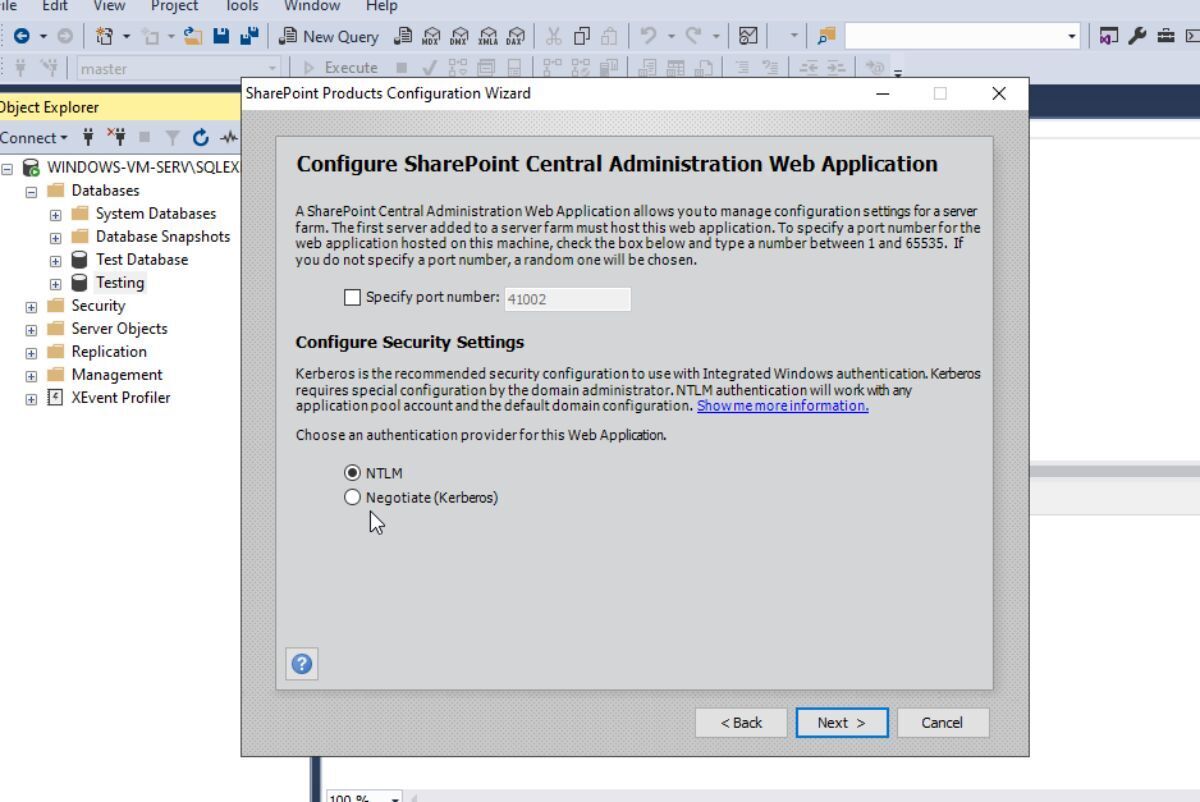Click the New Query button in SSMS toolbar
The width and height of the screenshot is (1200, 802).
[329, 36]
